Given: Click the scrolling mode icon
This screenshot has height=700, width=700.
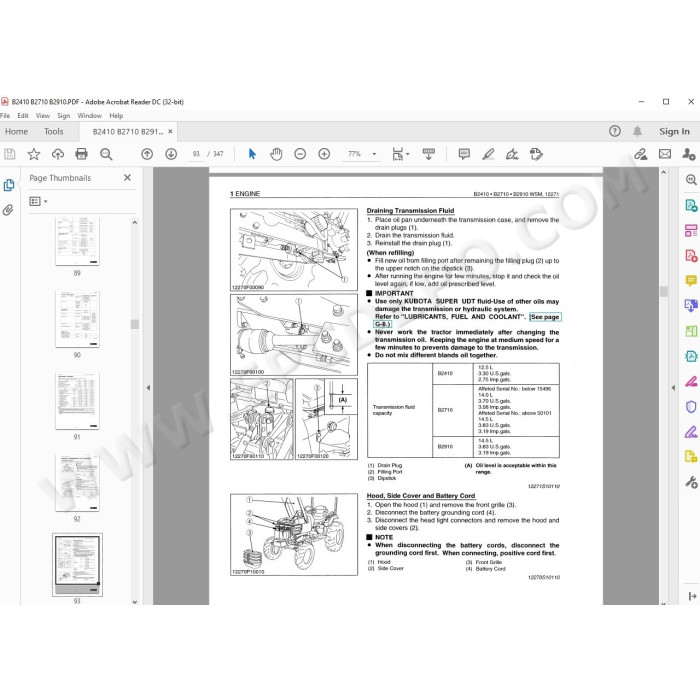Looking at the screenshot, I should click(429, 154).
